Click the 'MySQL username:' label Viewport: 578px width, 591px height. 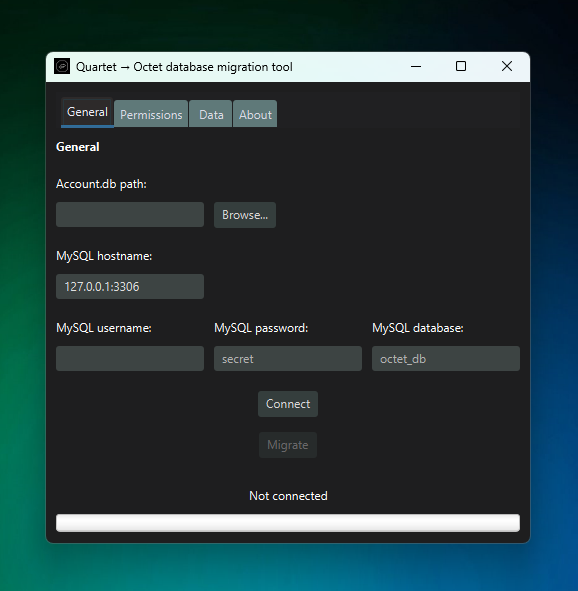(104, 328)
